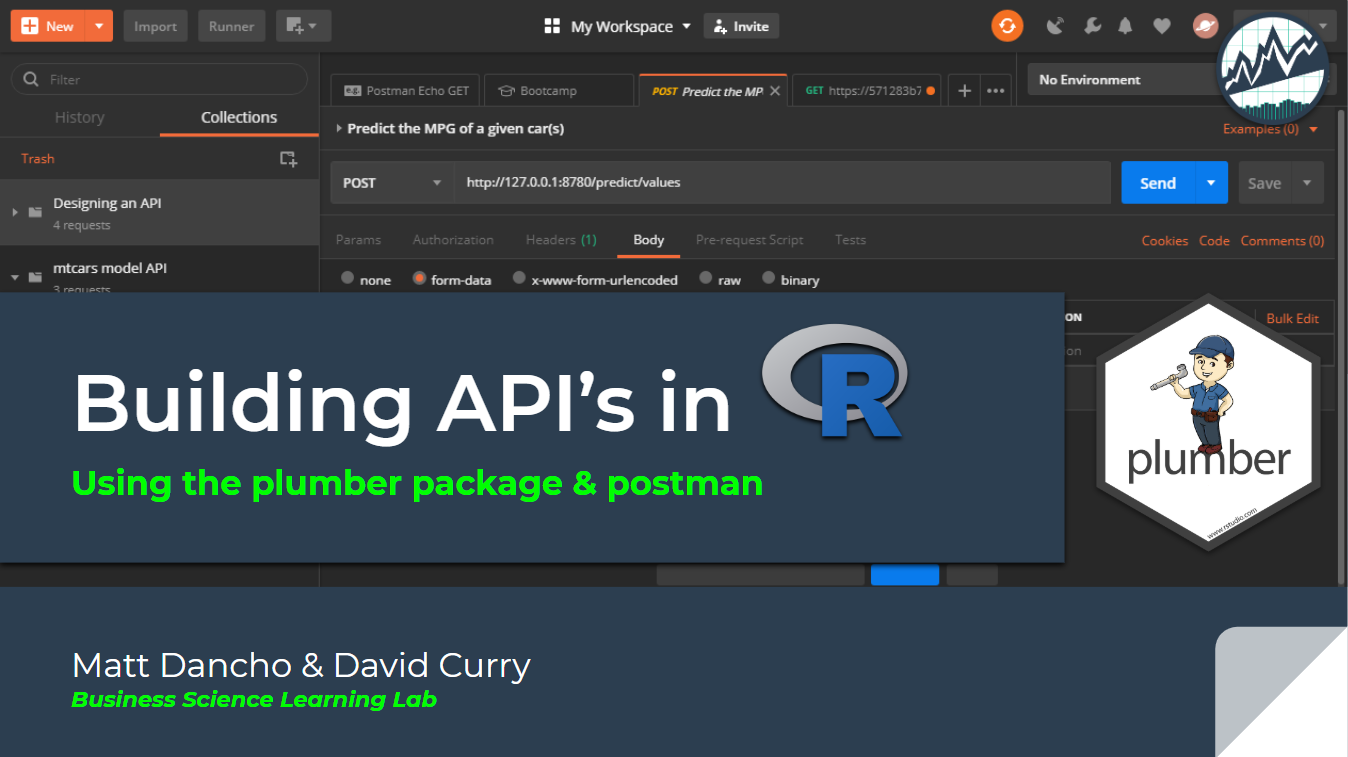
Task: Select the binary body radio button
Action: tap(768, 278)
